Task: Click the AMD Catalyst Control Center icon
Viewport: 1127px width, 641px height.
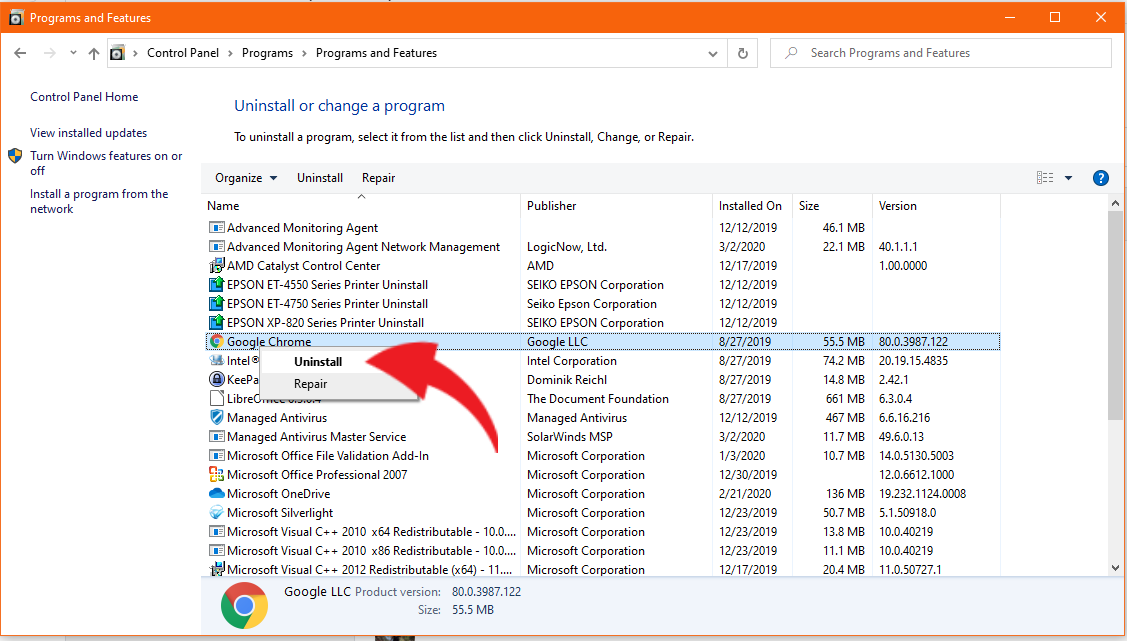Action: pos(217,266)
